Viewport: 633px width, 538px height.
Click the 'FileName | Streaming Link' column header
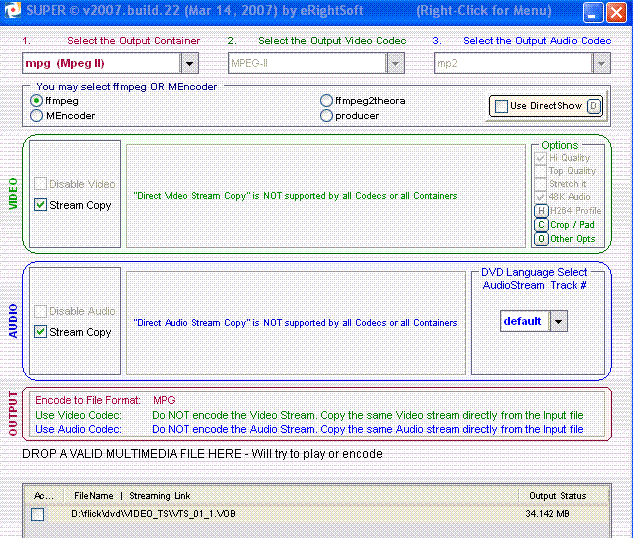tap(132, 496)
